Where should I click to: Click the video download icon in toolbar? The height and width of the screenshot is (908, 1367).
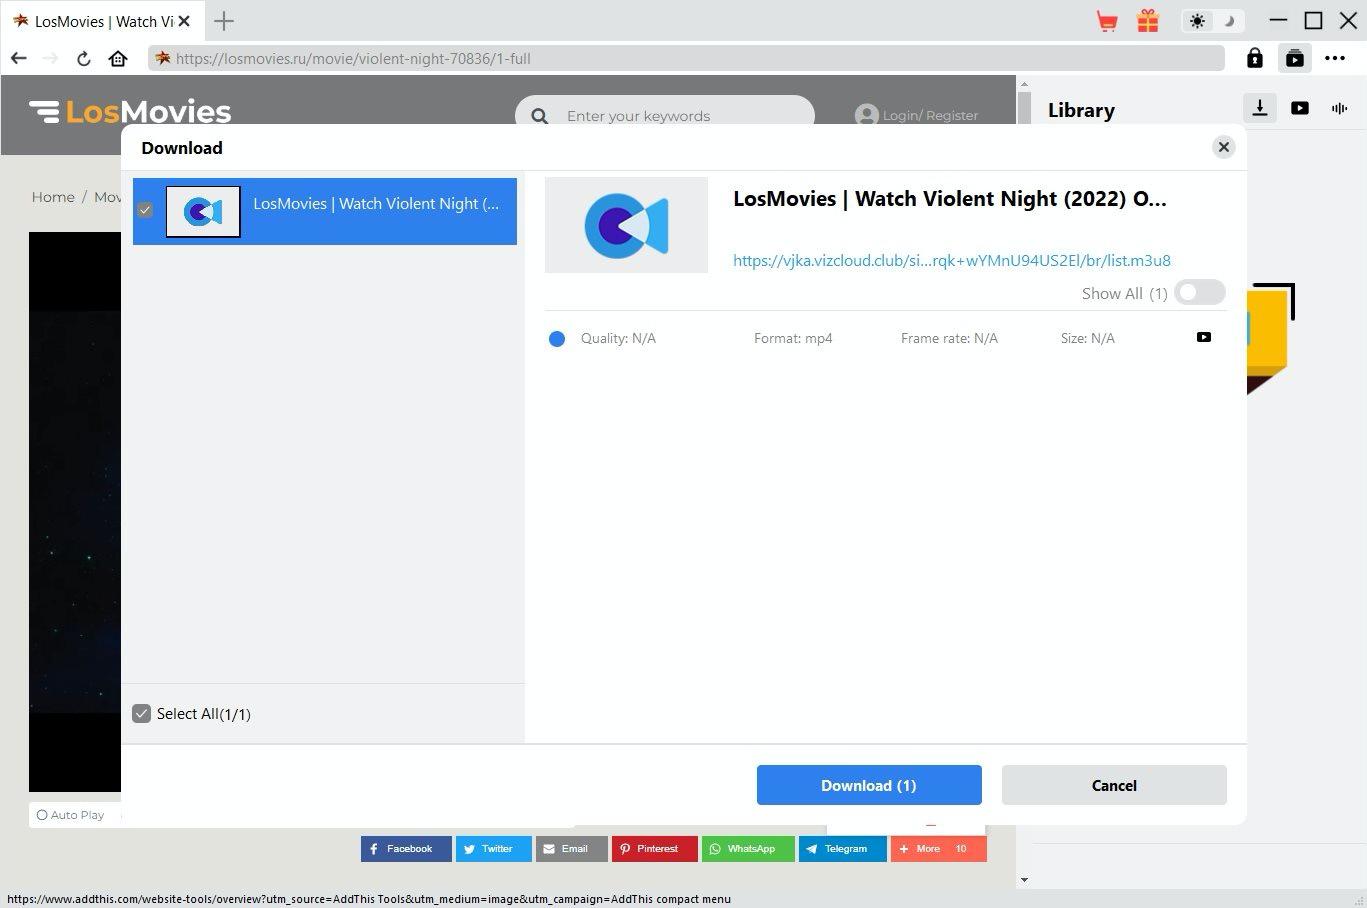(1295, 58)
